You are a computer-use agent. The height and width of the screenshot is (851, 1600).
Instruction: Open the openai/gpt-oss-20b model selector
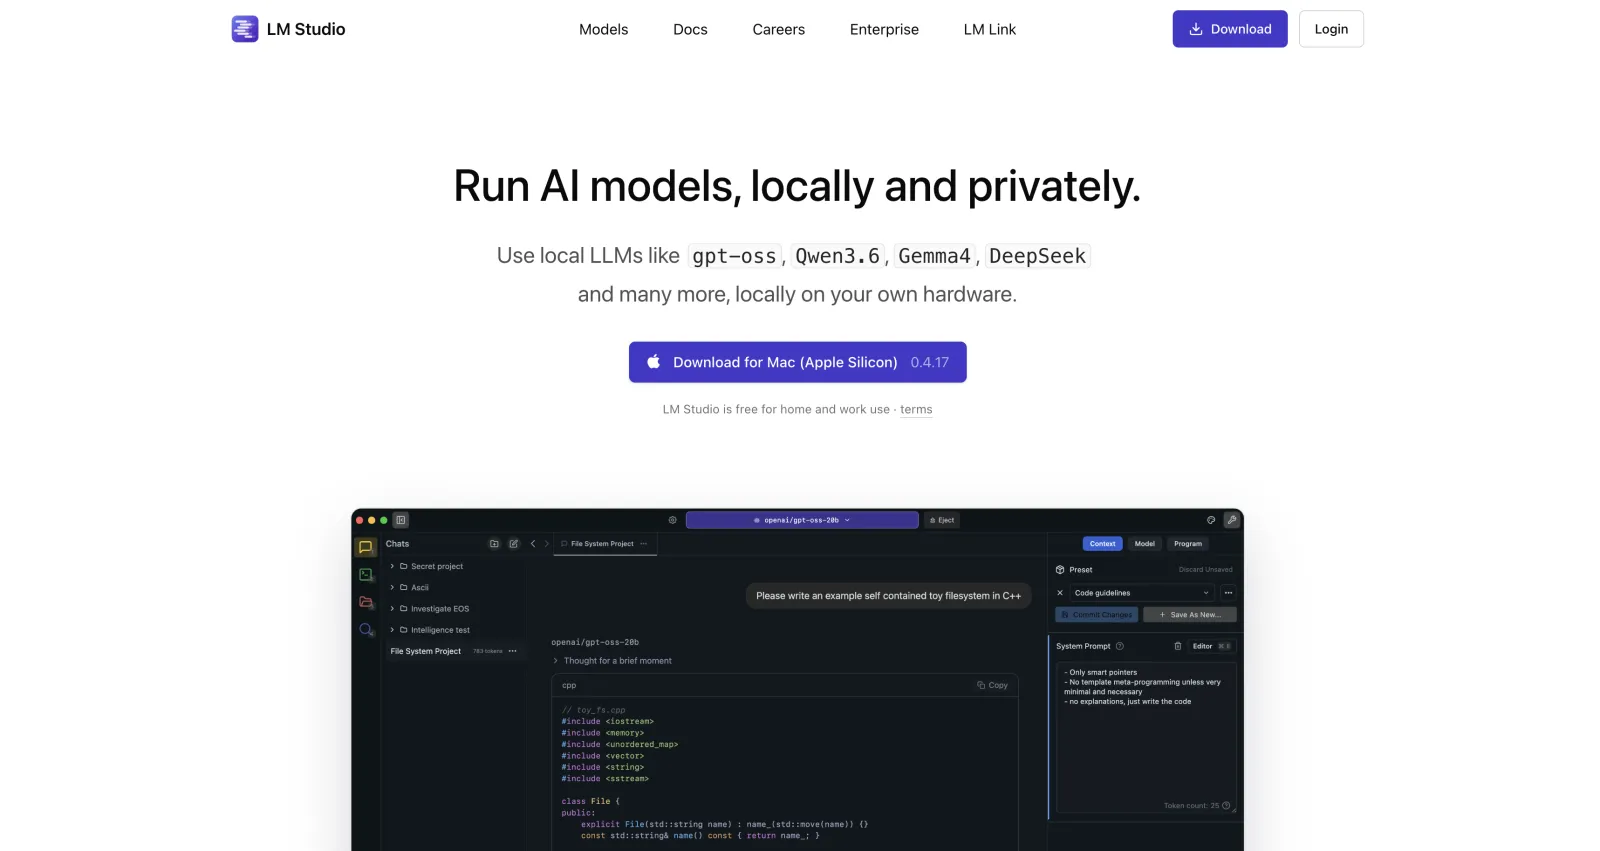point(802,520)
